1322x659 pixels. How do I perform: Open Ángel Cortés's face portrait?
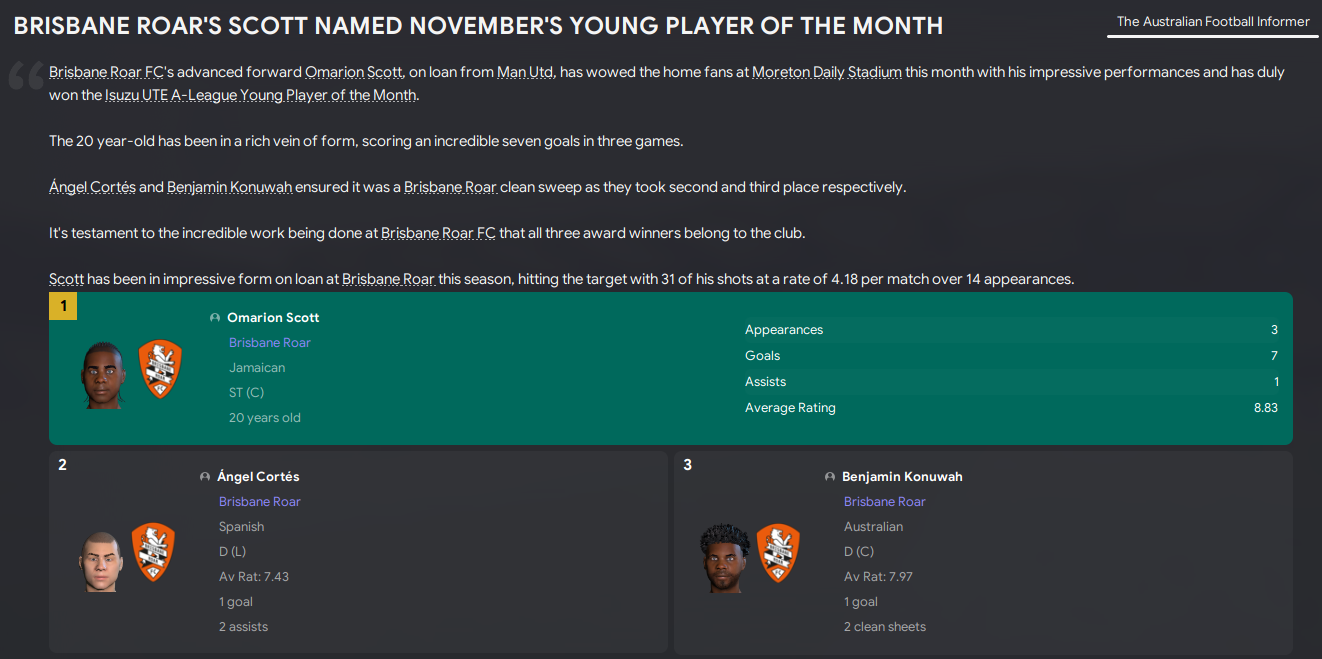100,560
